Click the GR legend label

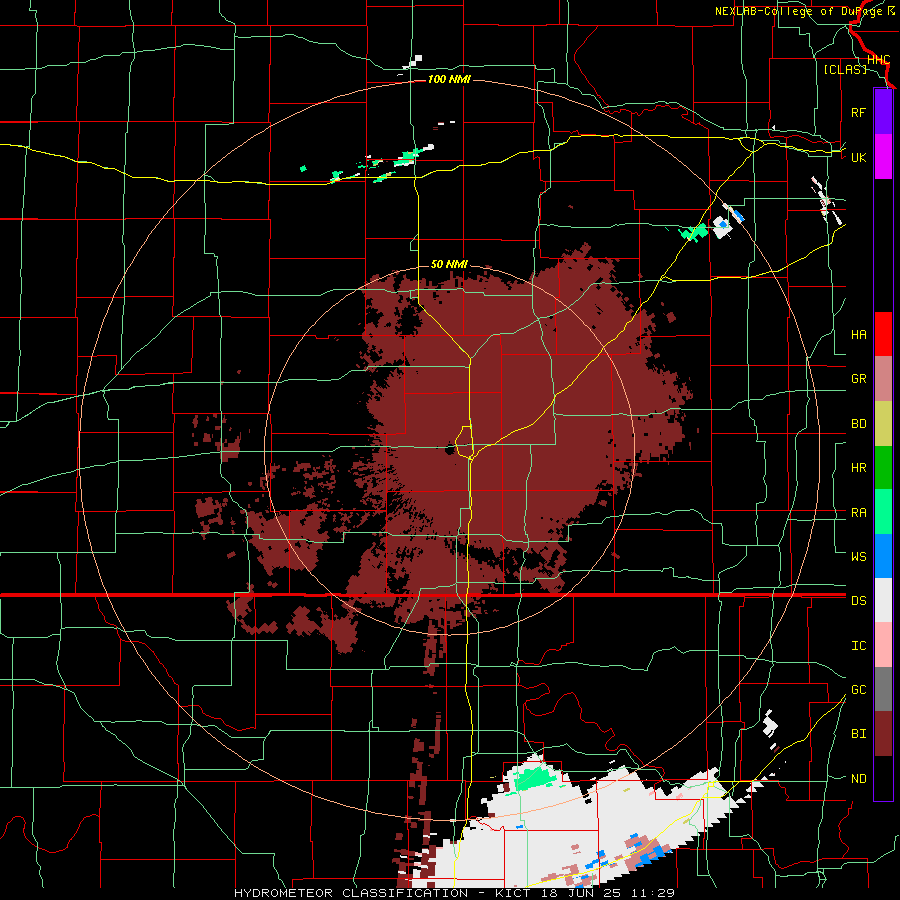coord(858,379)
